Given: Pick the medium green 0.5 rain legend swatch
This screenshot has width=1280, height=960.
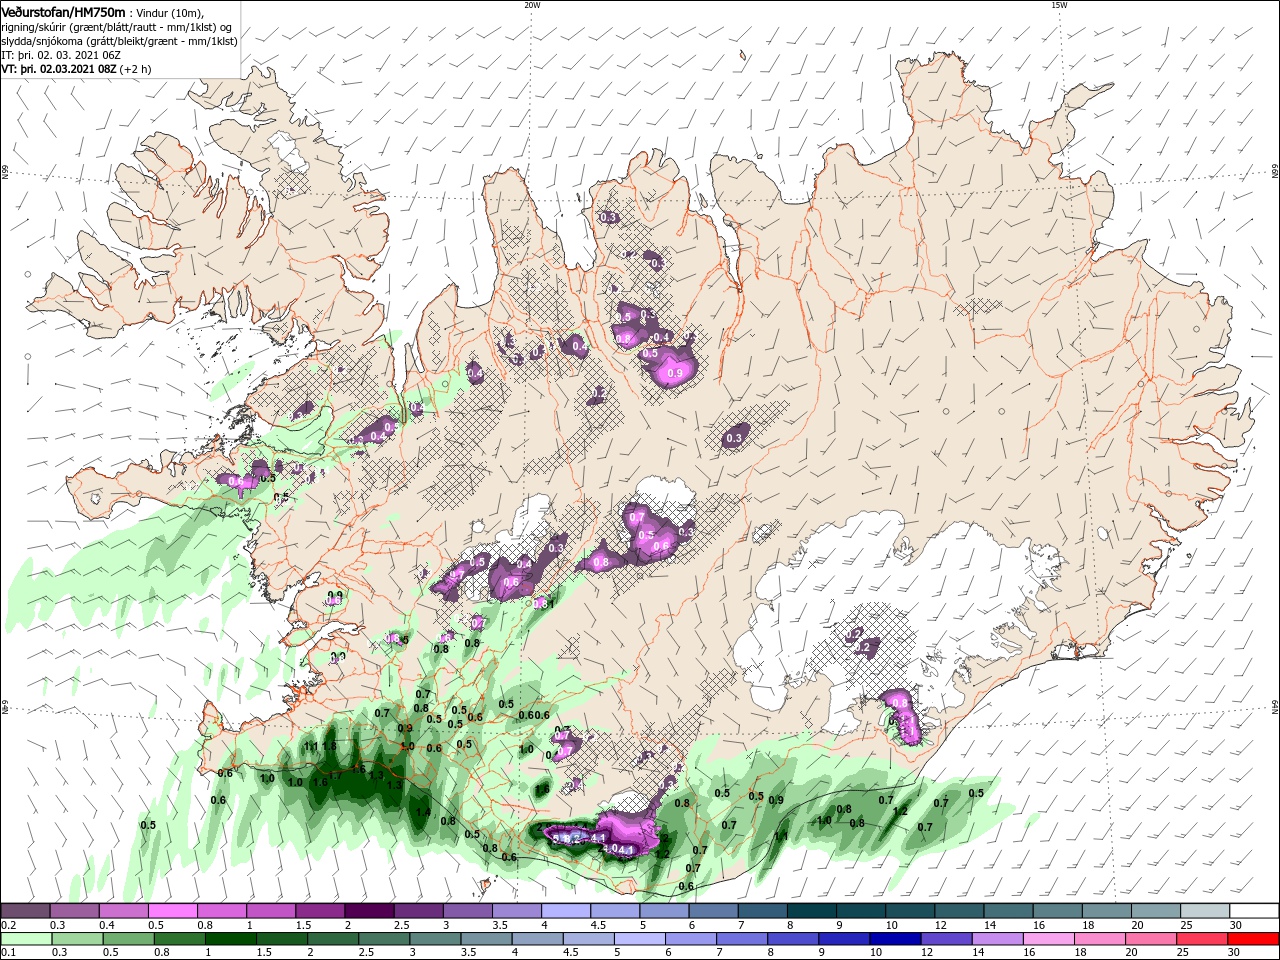Looking at the screenshot, I should (127, 939).
